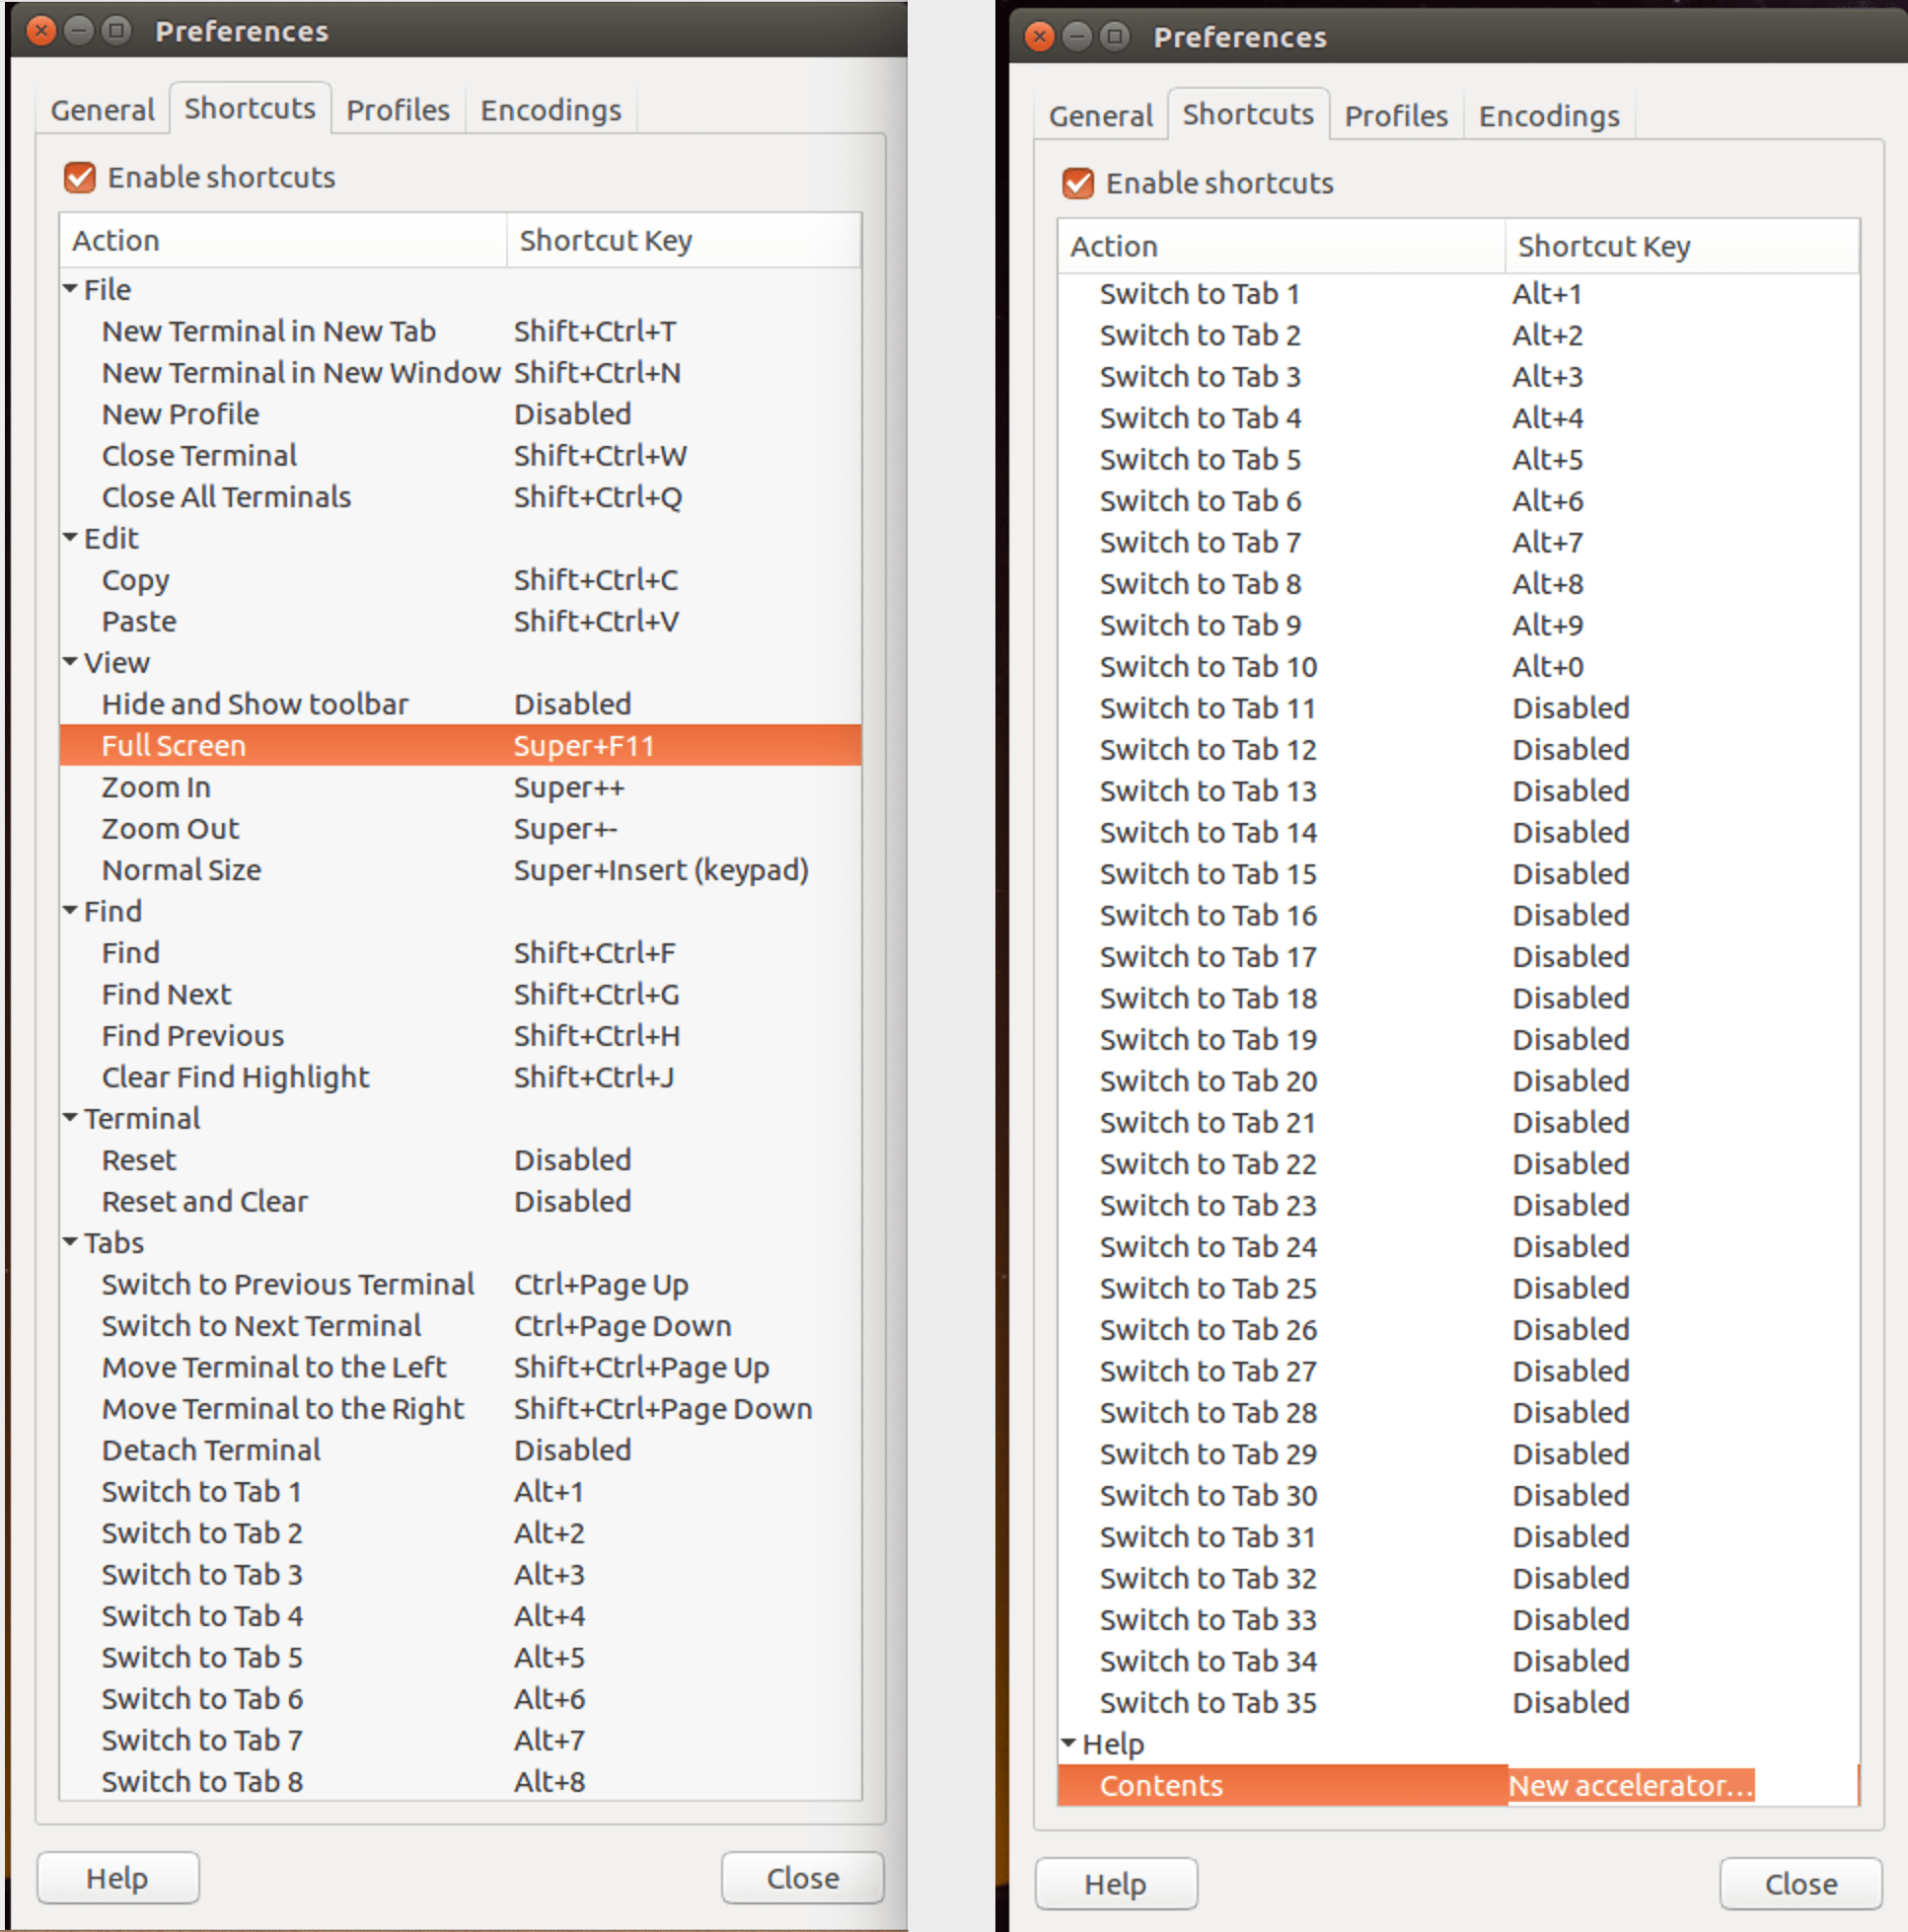
Task: Select the Switch to Tab 27 row
Action: tap(1458, 1371)
